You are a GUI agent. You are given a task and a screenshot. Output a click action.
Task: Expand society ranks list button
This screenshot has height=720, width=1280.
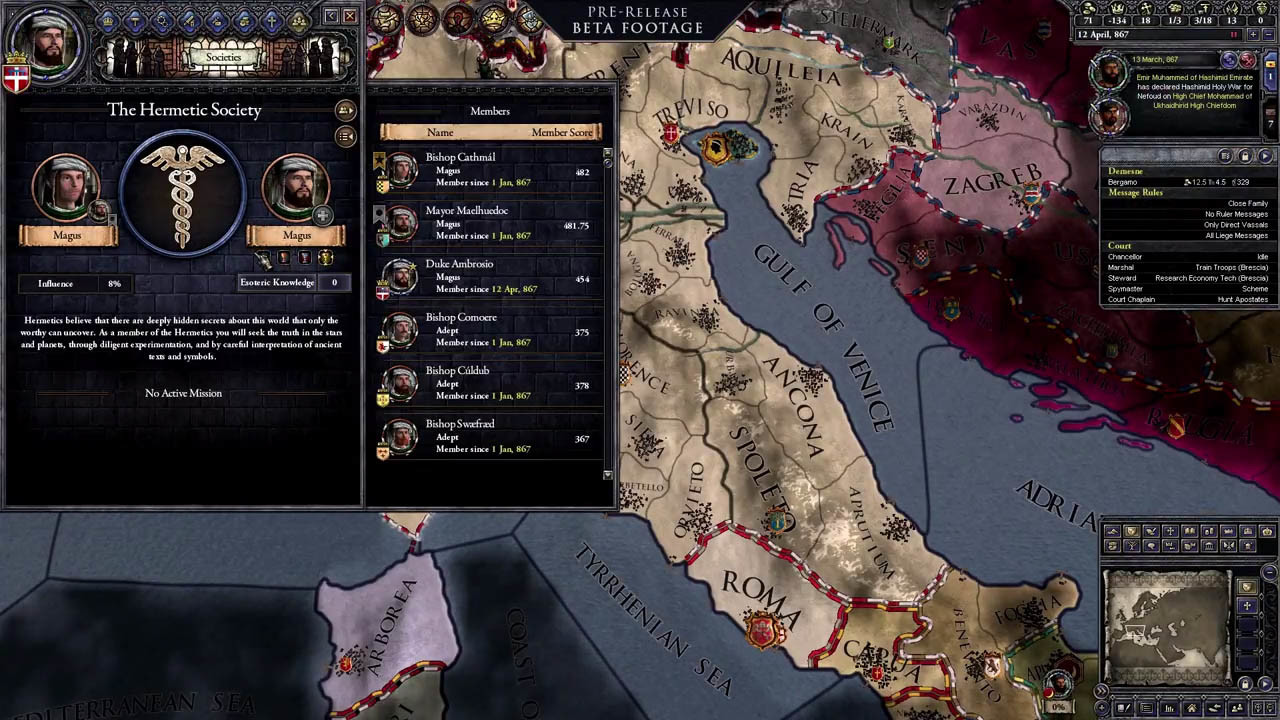[x=345, y=136]
